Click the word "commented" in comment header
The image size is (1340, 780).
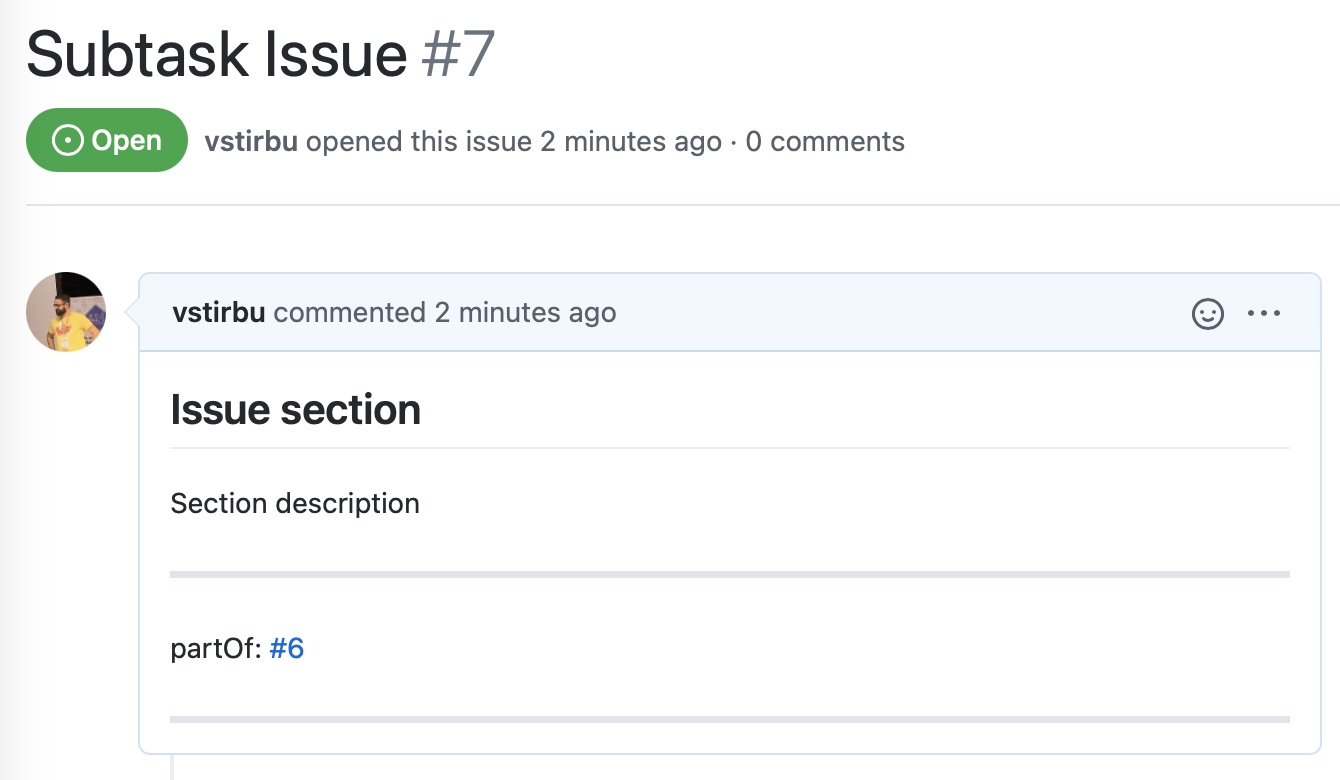pos(349,313)
